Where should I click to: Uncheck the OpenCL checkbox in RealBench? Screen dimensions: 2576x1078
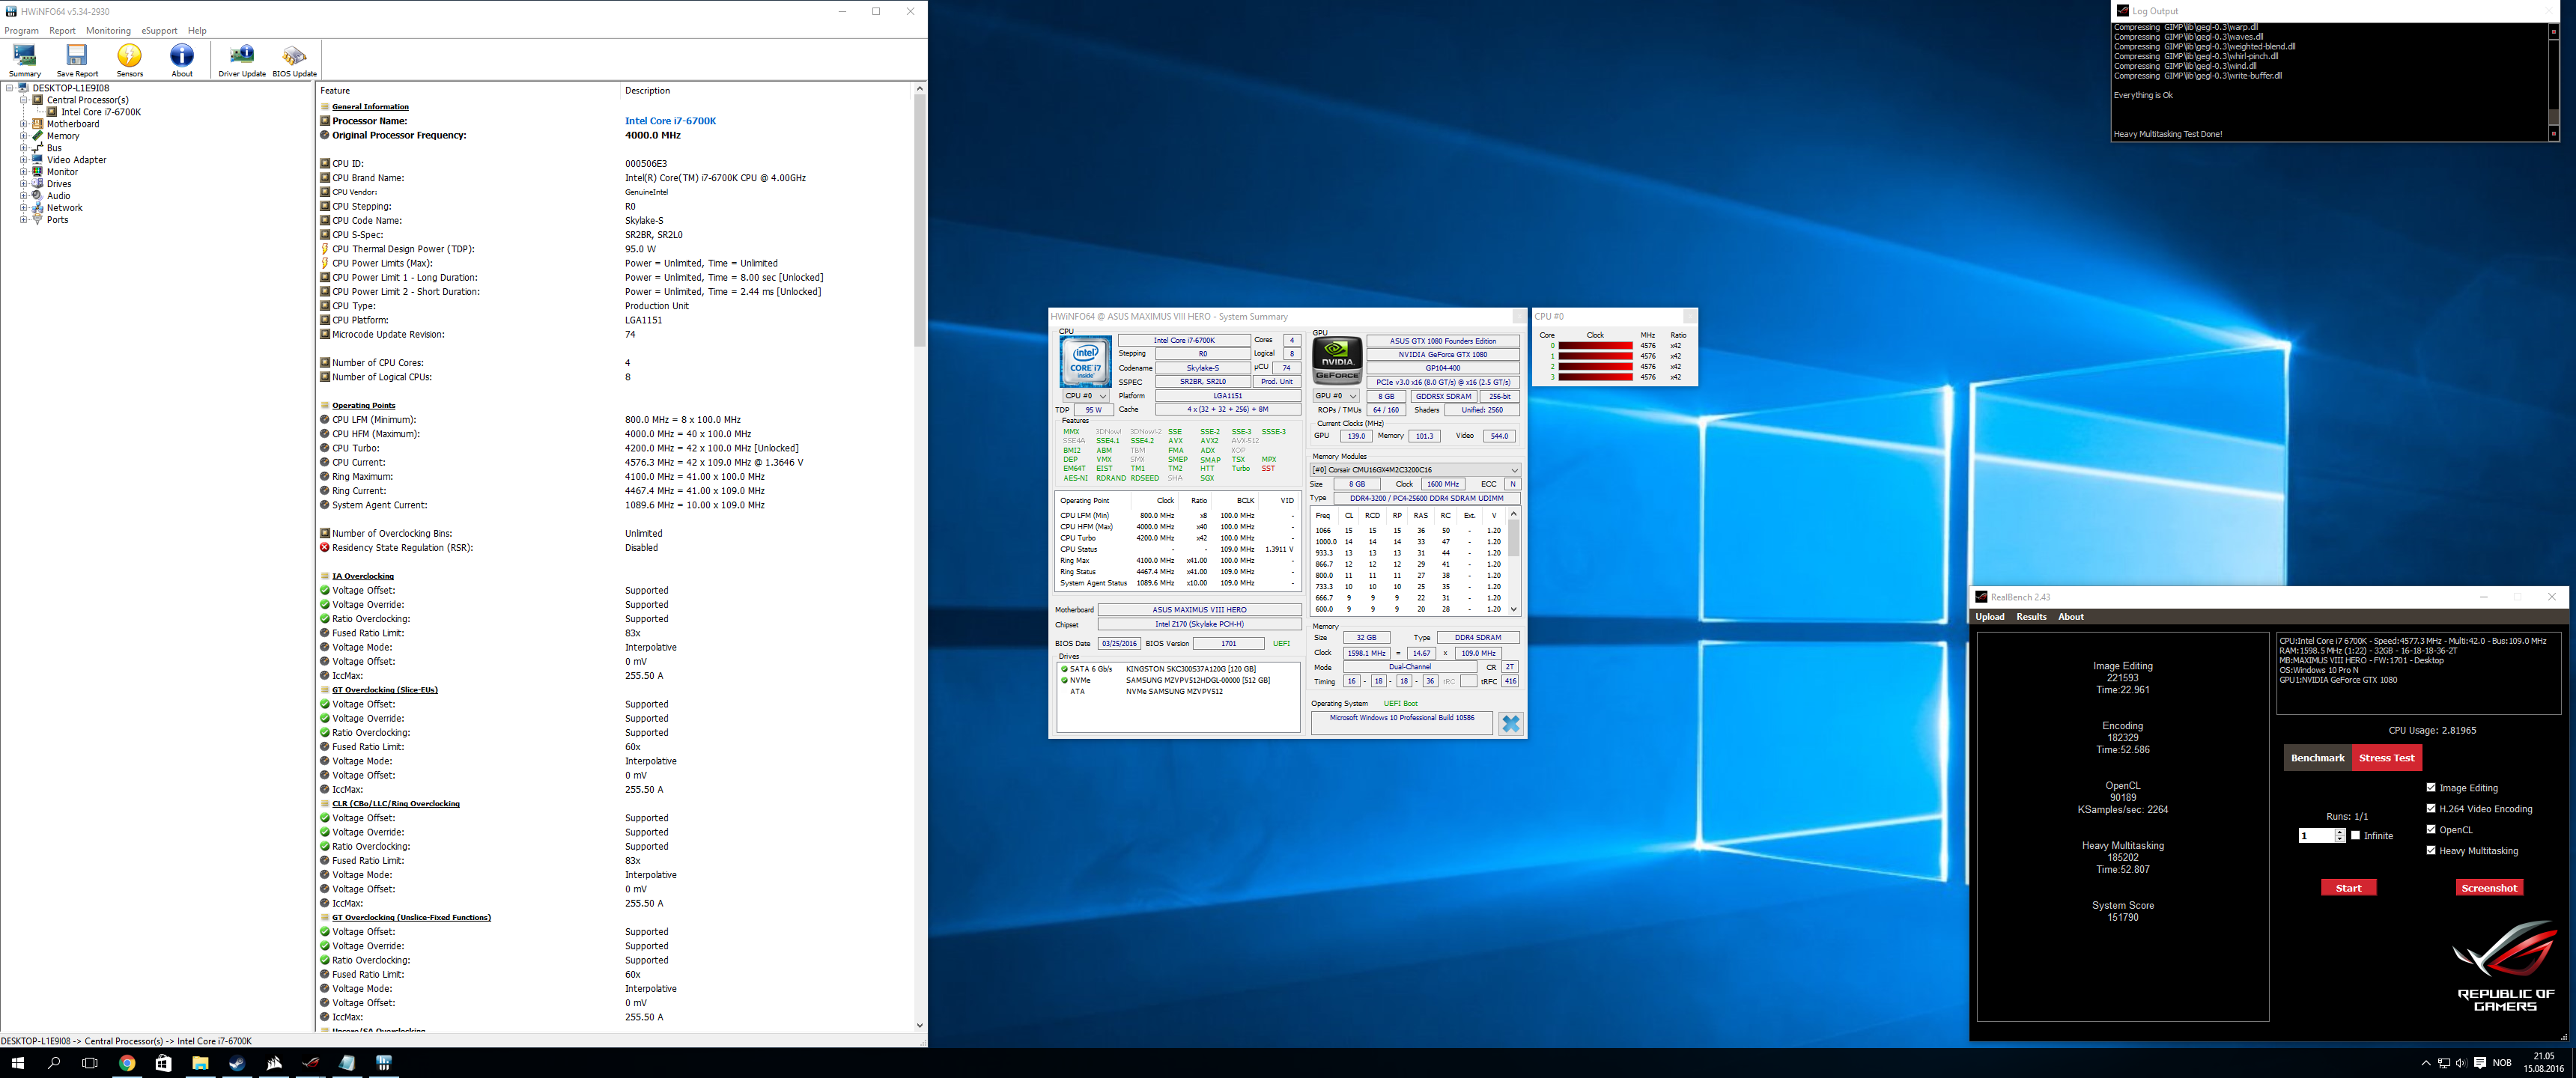pos(2431,829)
